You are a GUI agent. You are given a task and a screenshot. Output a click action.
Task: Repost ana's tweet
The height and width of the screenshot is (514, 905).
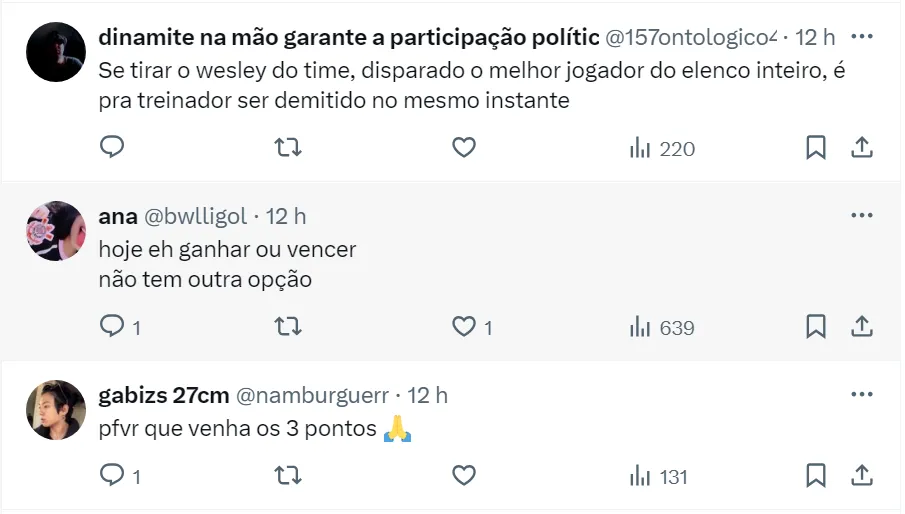point(288,327)
